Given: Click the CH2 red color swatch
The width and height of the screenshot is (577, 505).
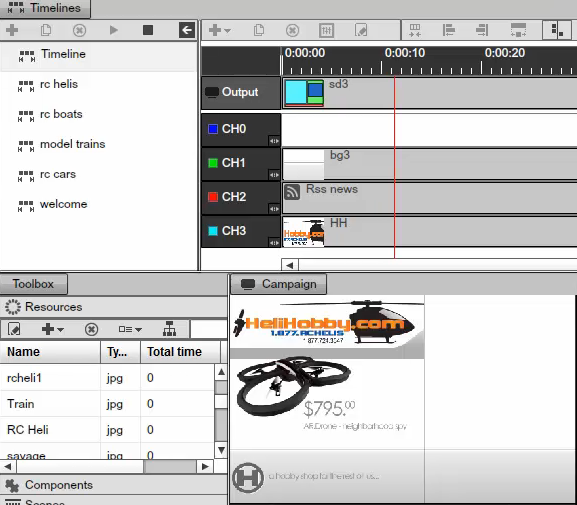Looking at the screenshot, I should [x=213, y=197].
